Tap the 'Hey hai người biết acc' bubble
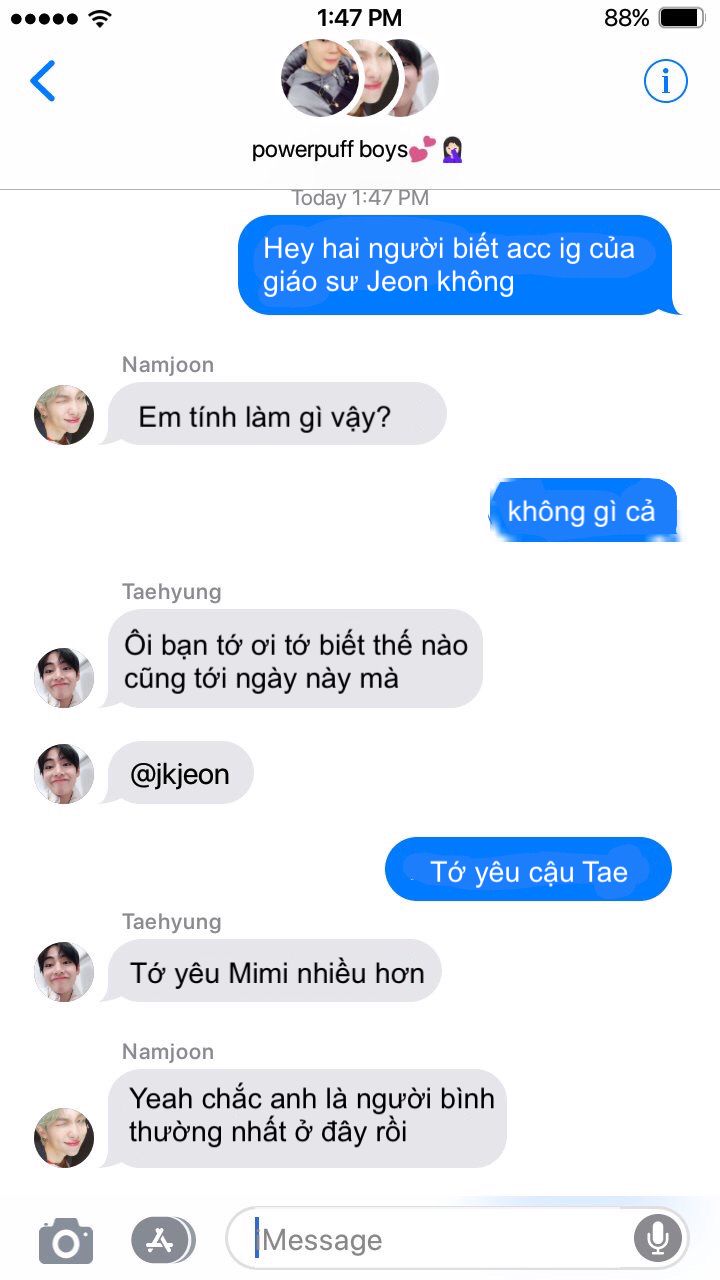The width and height of the screenshot is (720, 1280). coord(455,265)
